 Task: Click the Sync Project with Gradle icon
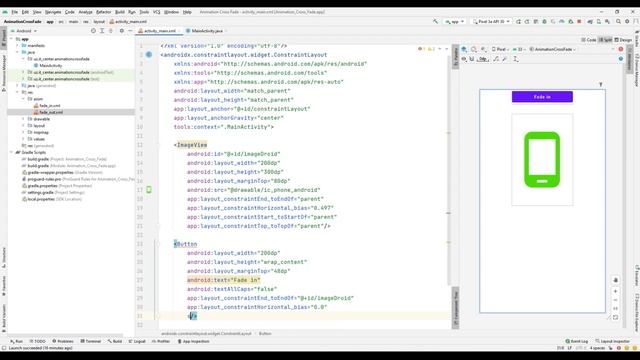coord(590,21)
